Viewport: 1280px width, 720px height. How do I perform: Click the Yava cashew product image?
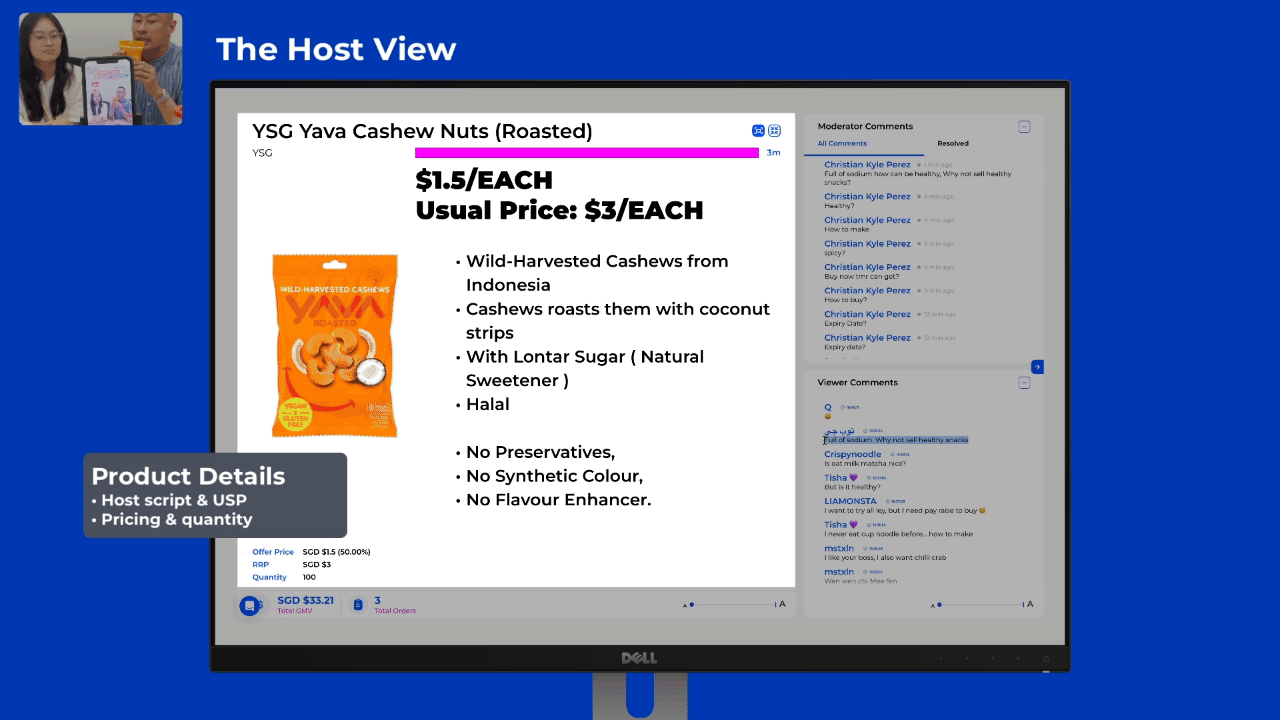[335, 345]
